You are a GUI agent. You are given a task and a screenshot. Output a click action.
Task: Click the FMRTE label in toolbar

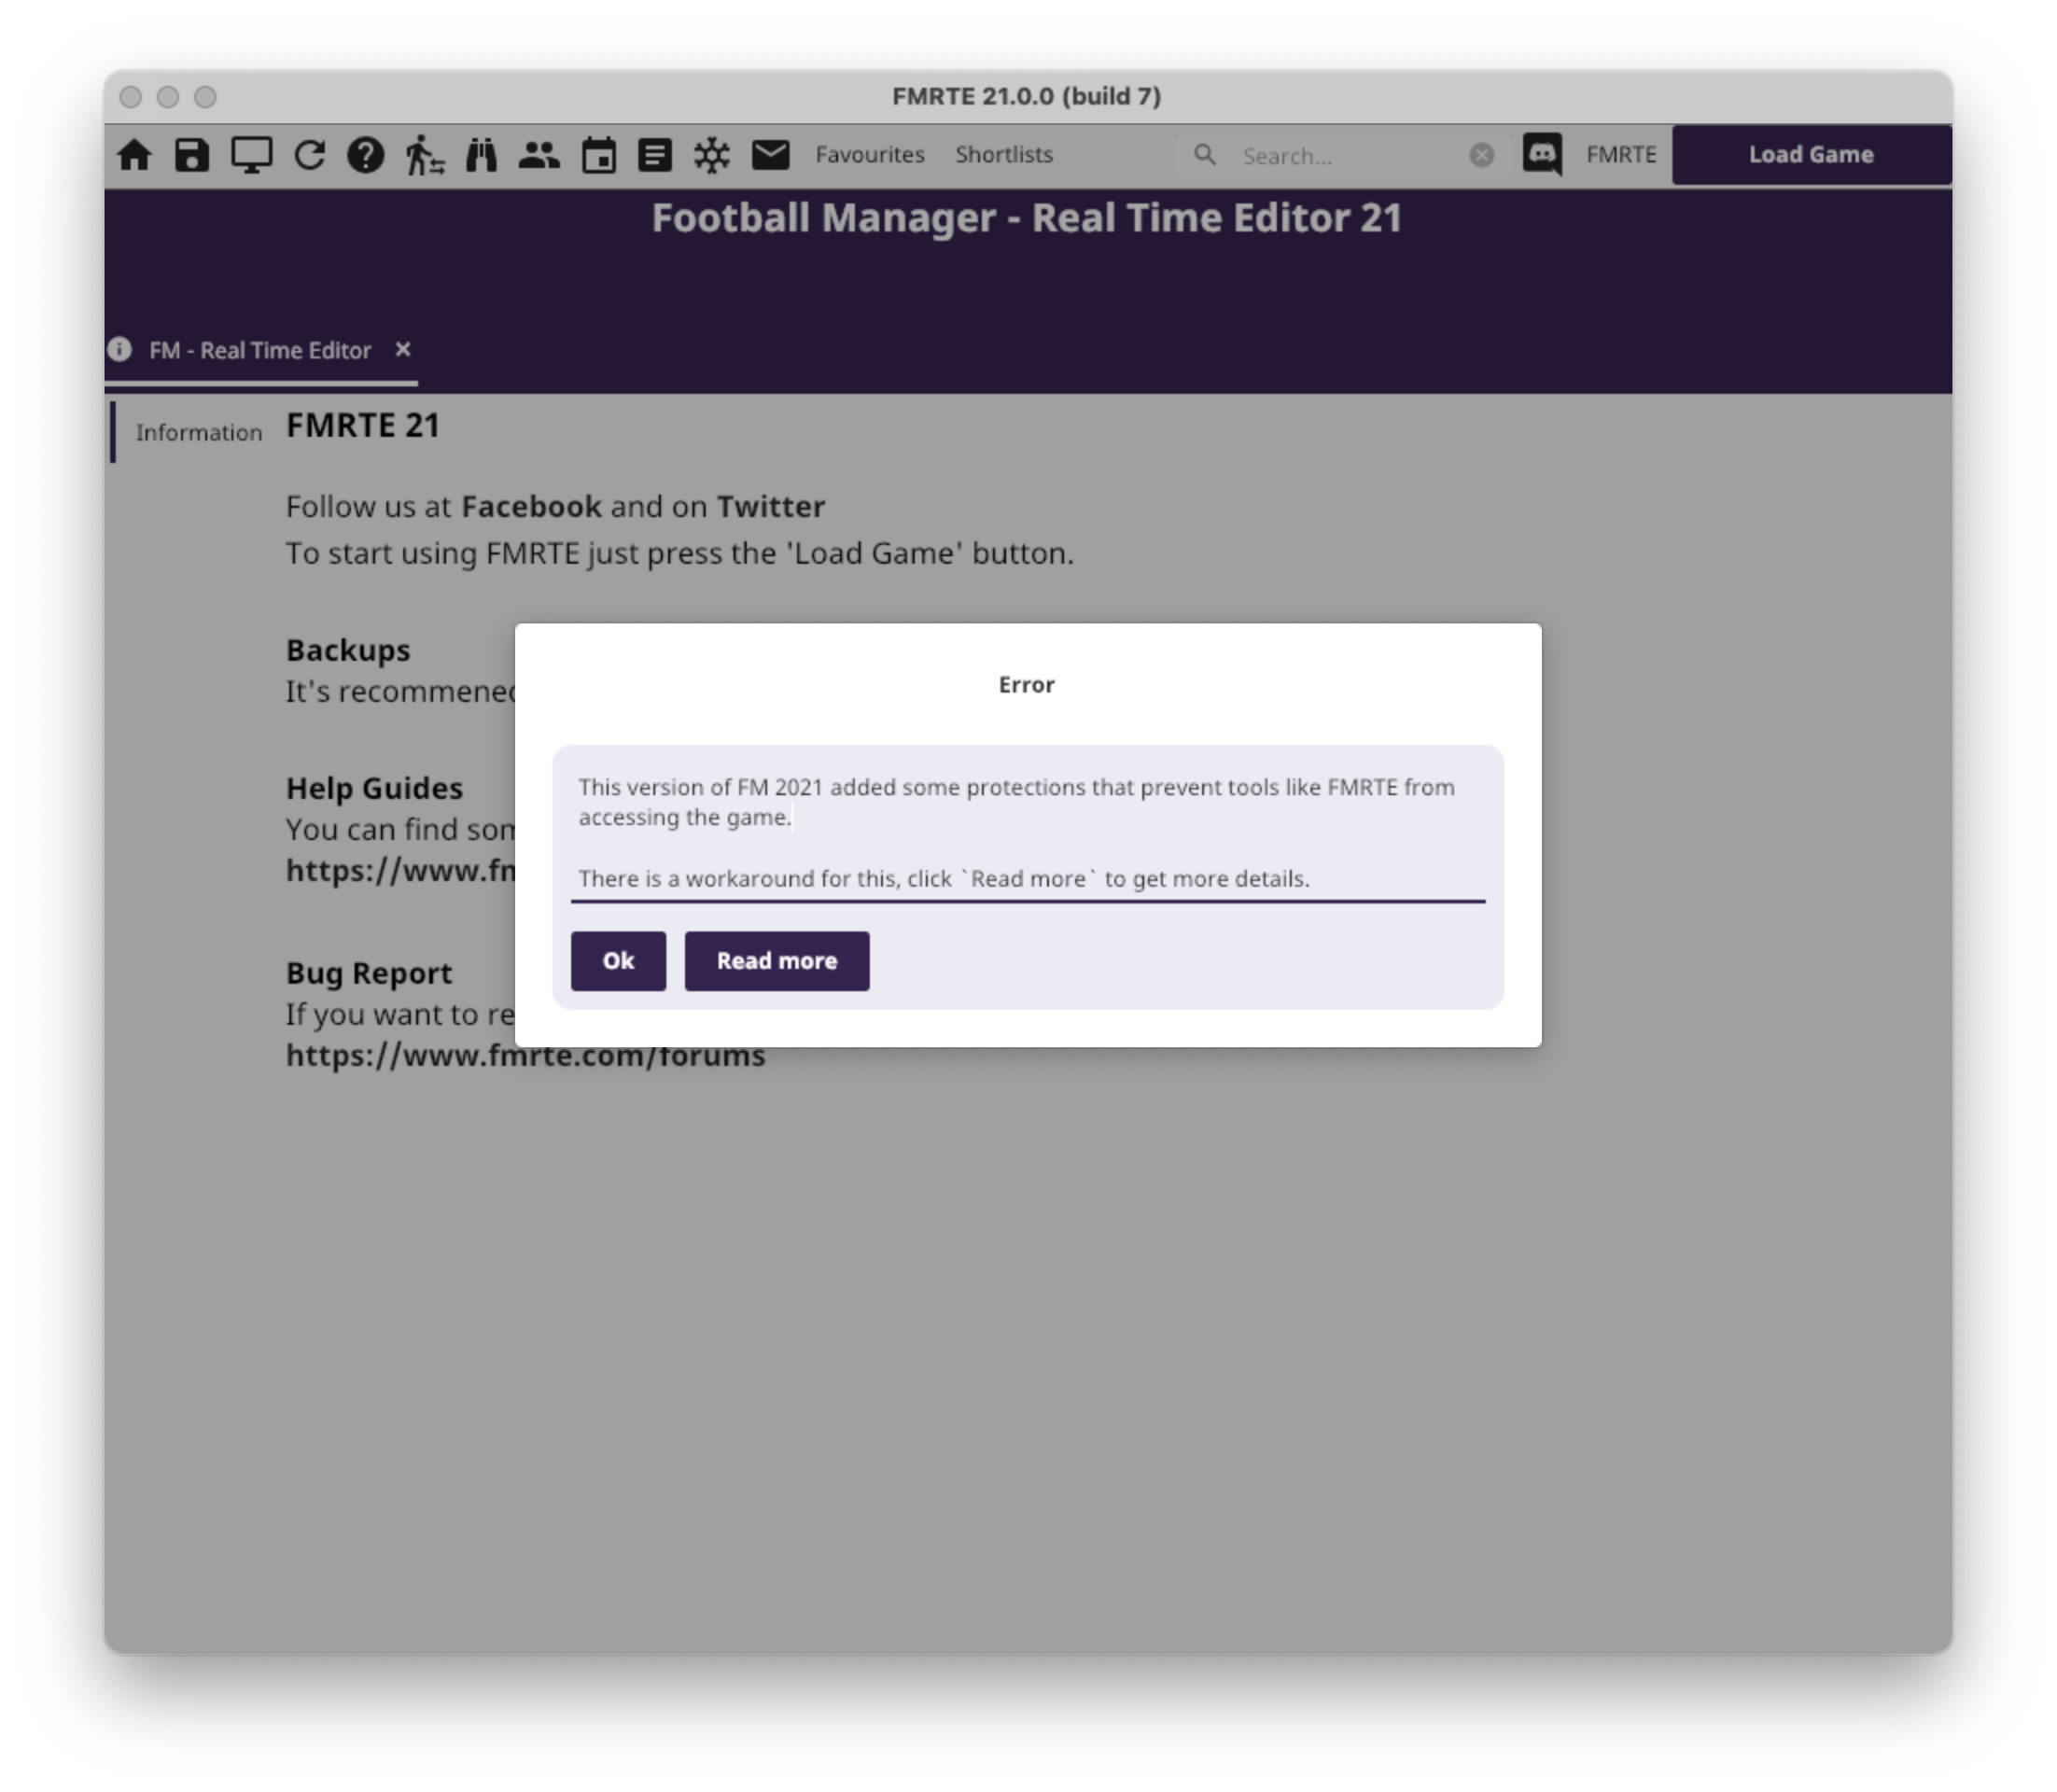coord(1621,155)
